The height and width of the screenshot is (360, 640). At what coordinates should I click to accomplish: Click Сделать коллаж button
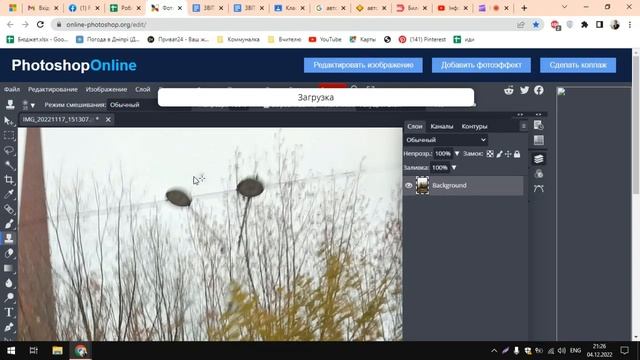click(x=578, y=65)
